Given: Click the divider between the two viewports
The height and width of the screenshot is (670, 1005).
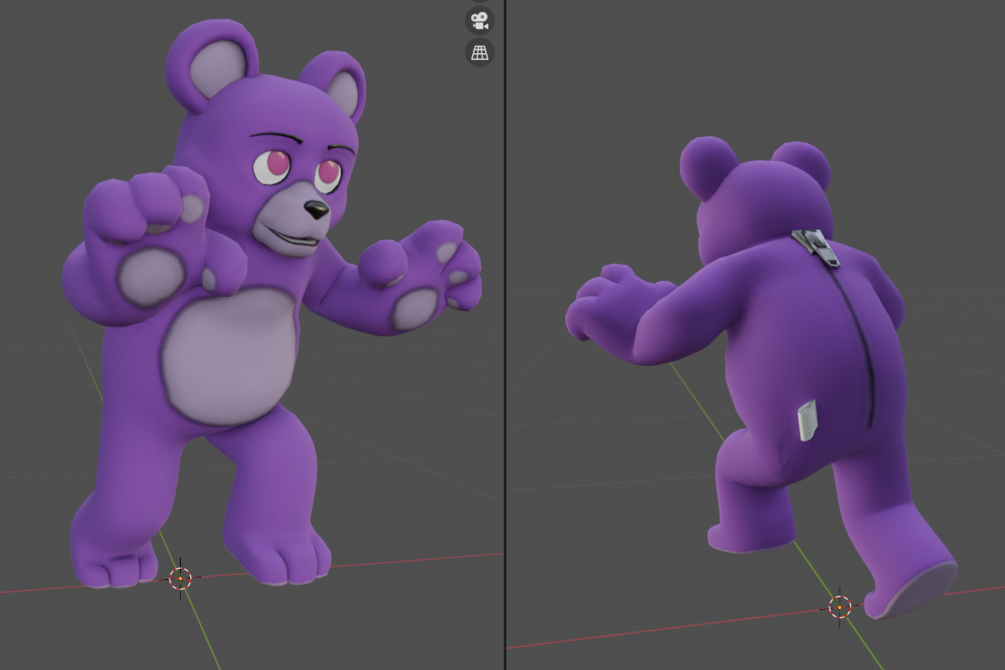Looking at the screenshot, I should (505, 335).
